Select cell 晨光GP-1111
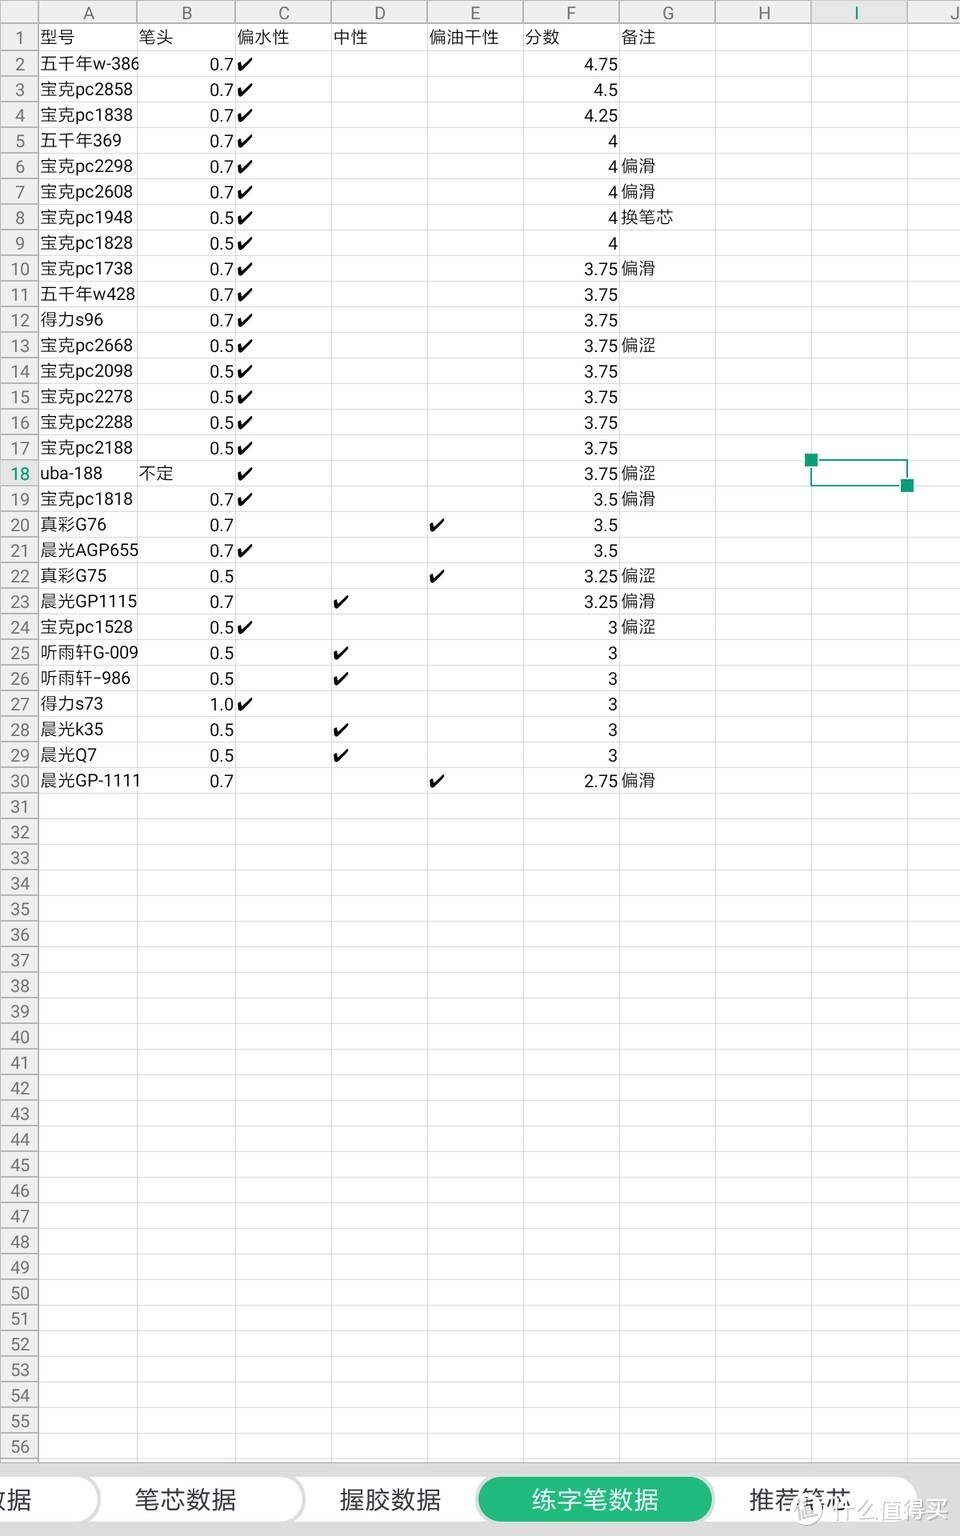This screenshot has height=1536, width=960. 88,781
